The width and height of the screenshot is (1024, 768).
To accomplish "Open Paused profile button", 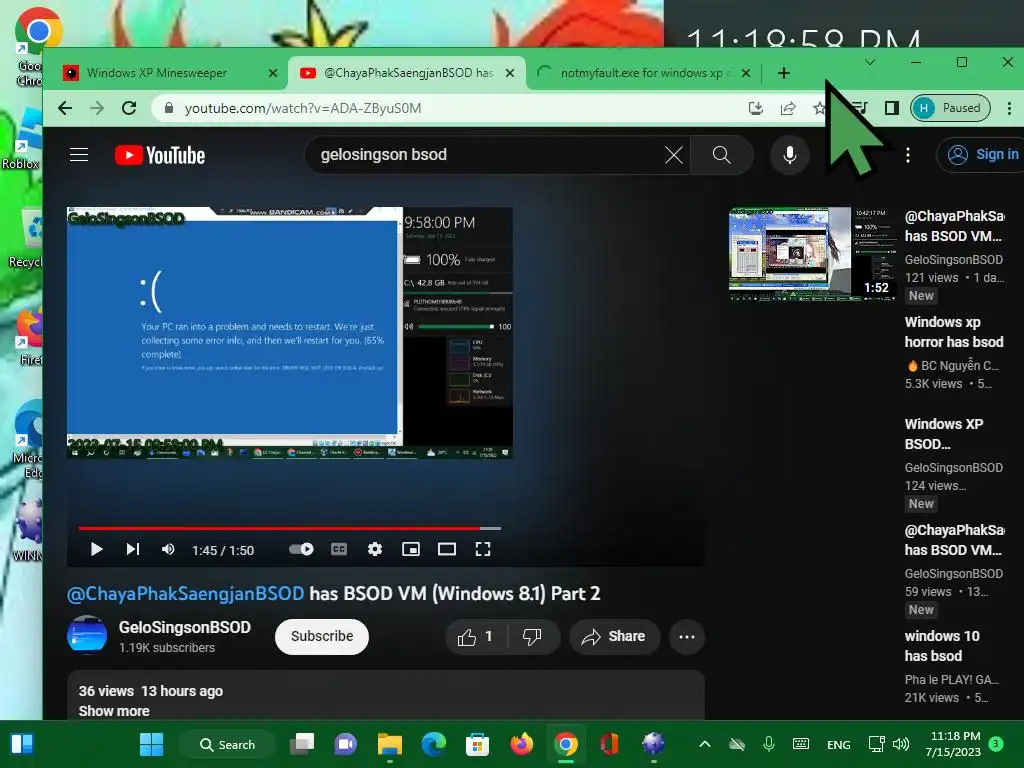I will tap(950, 108).
